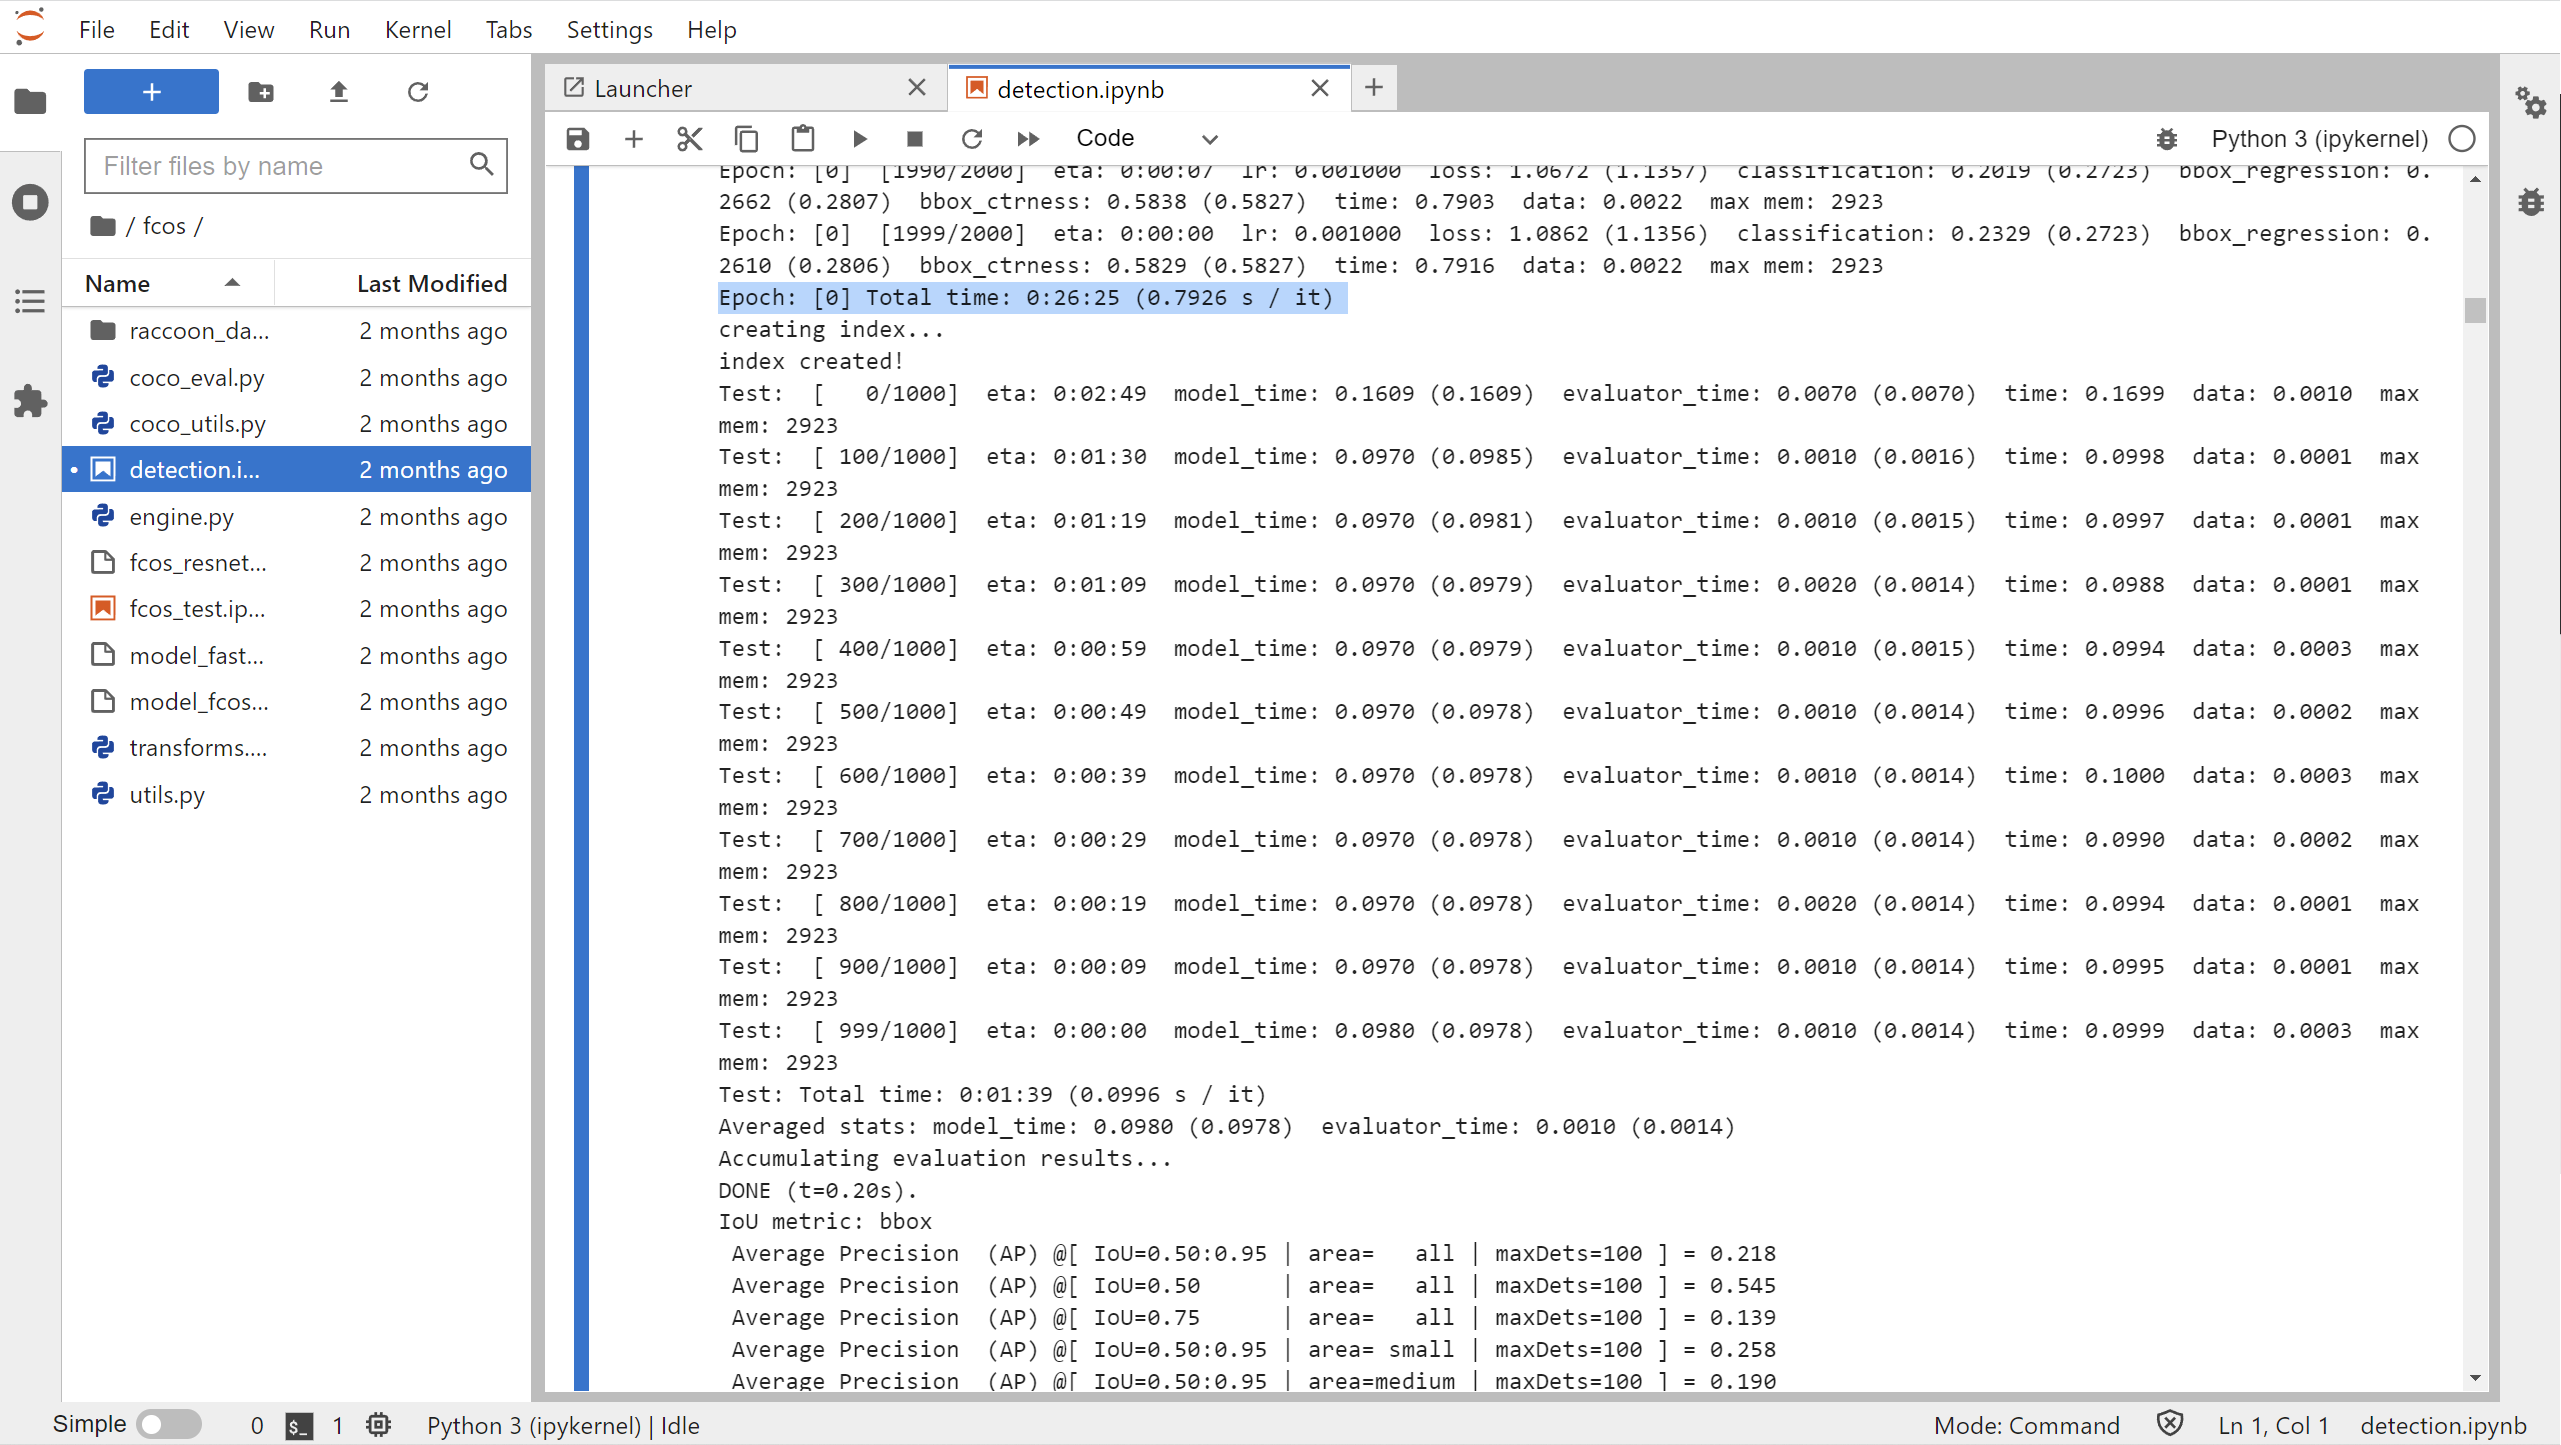Click the notebook trust shield icon
Viewport: 2561px width, 1445px height.
2169,1424
